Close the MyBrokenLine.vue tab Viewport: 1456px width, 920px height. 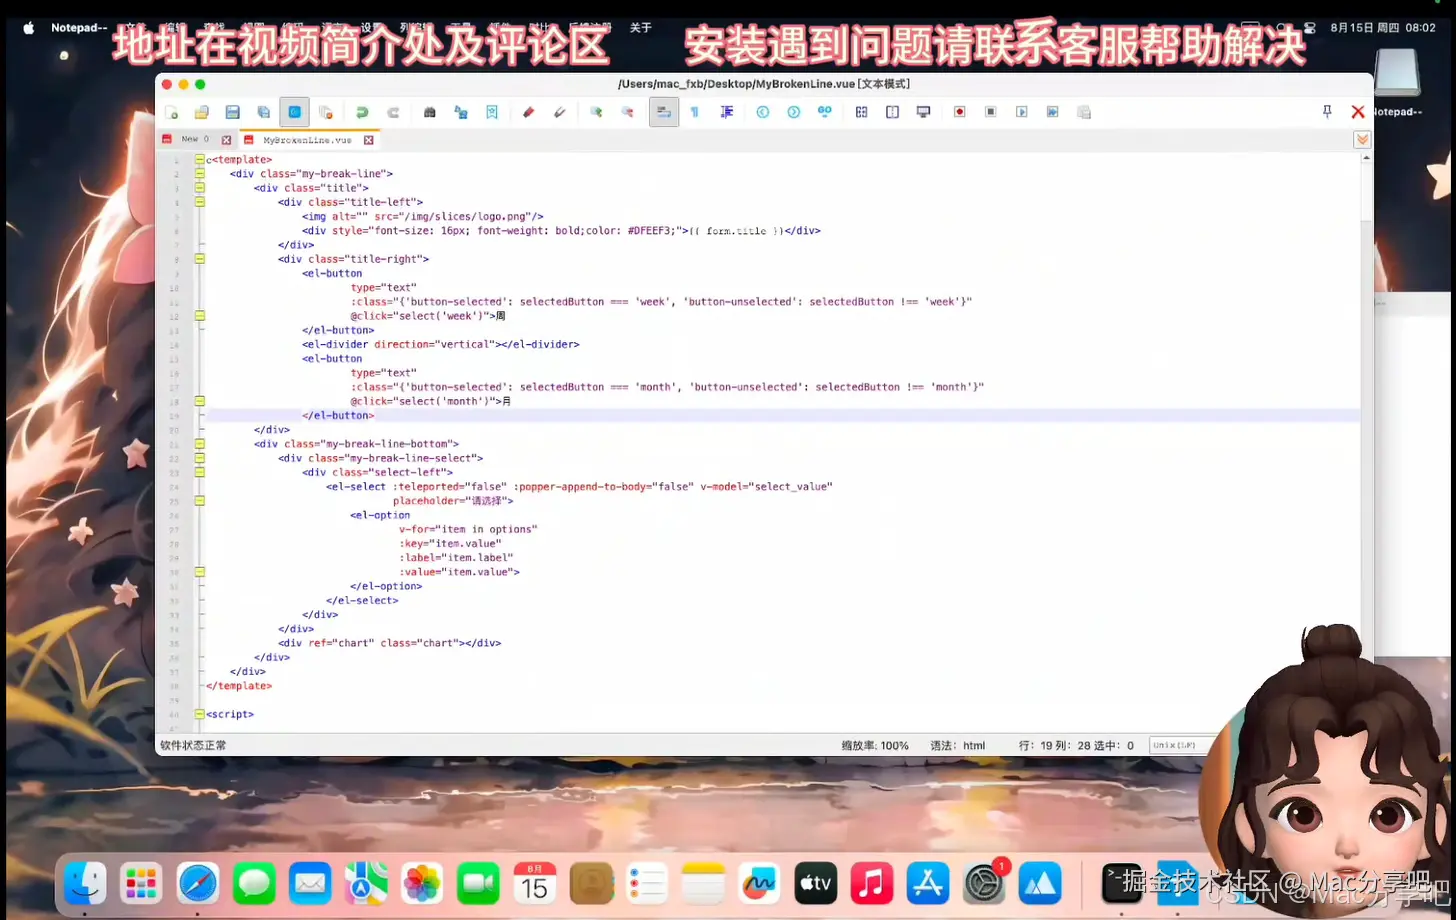pos(368,140)
